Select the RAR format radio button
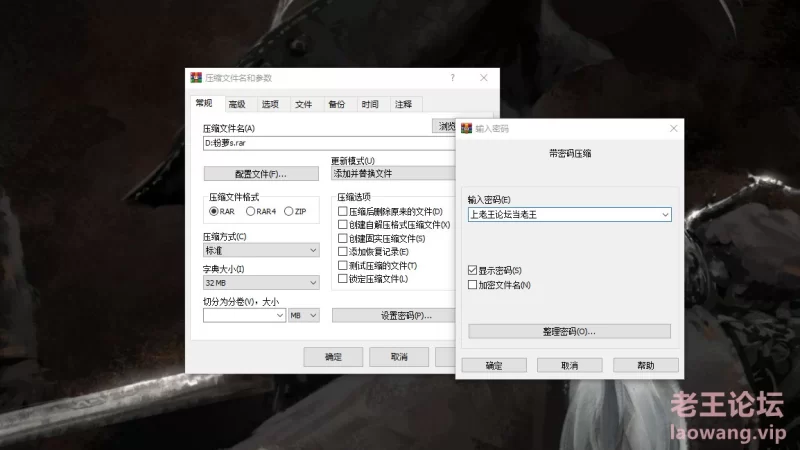 [x=214, y=211]
